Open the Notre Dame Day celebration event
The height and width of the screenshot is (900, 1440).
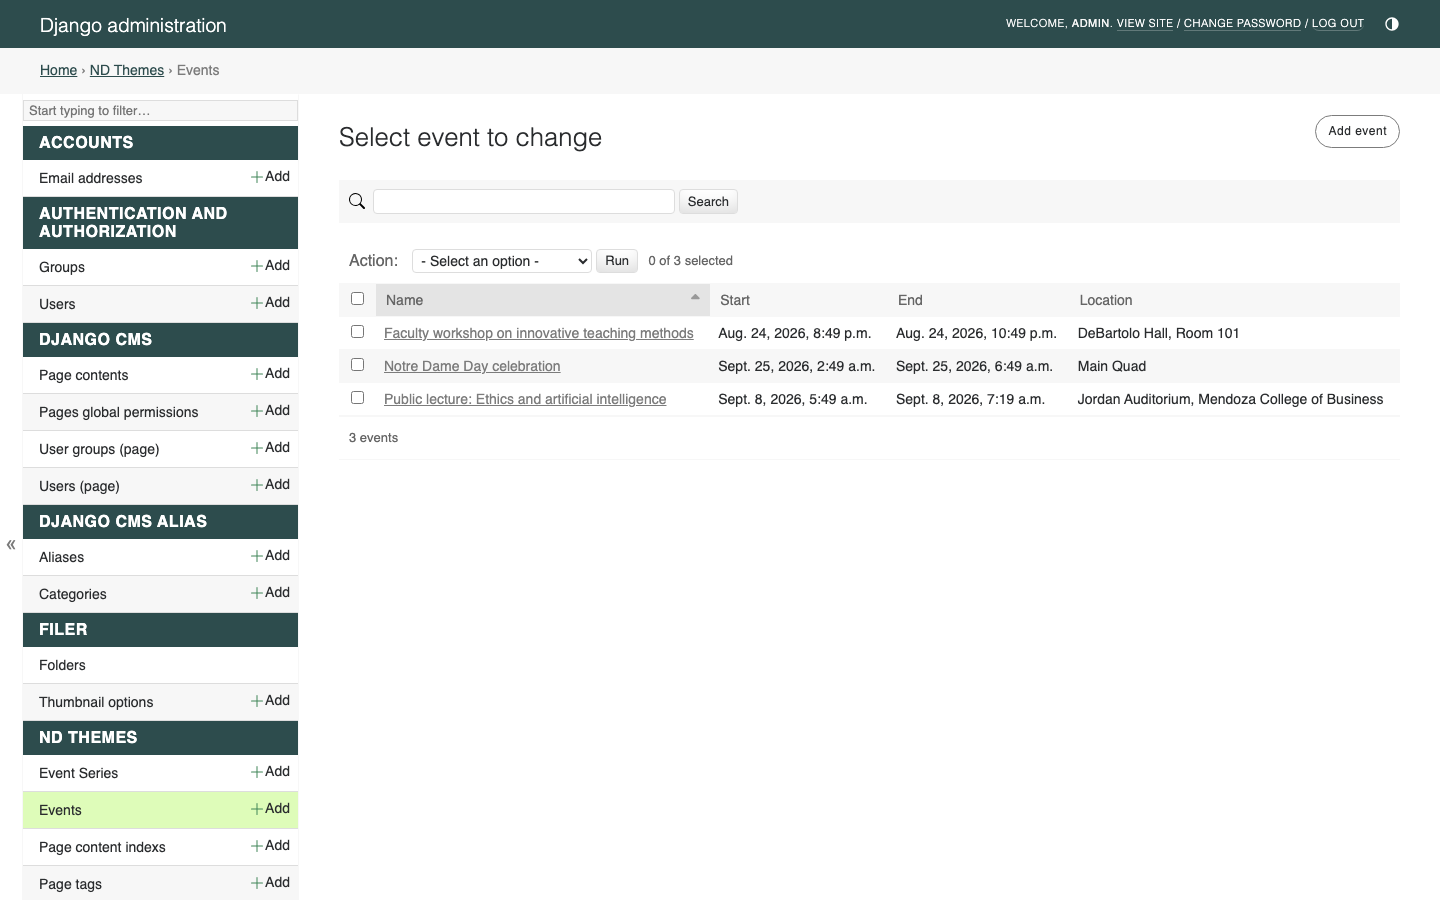[x=472, y=366]
